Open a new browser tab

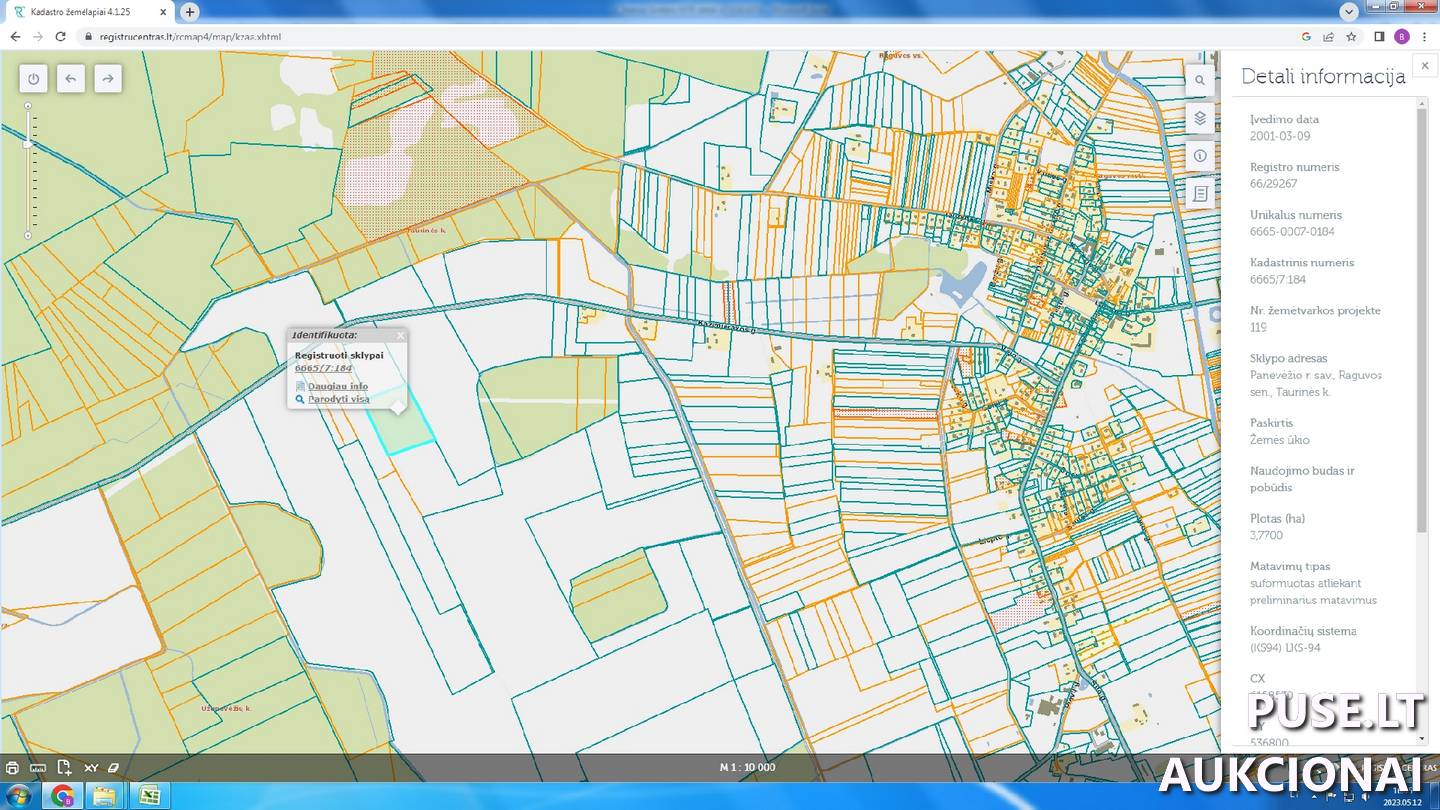point(190,12)
